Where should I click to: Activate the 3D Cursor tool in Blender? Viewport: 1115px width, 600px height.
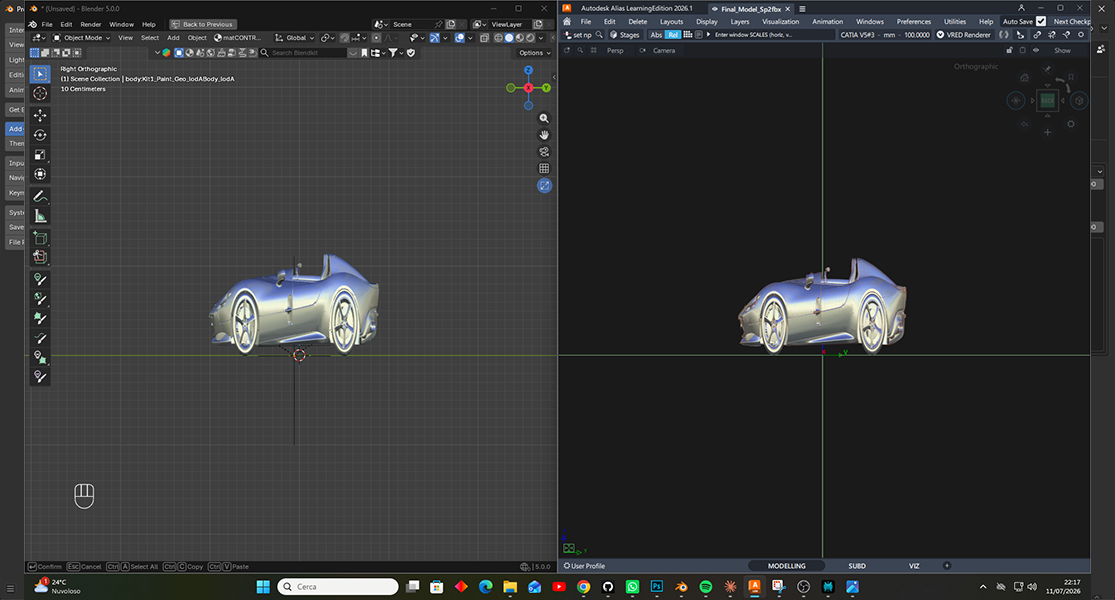[x=40, y=93]
